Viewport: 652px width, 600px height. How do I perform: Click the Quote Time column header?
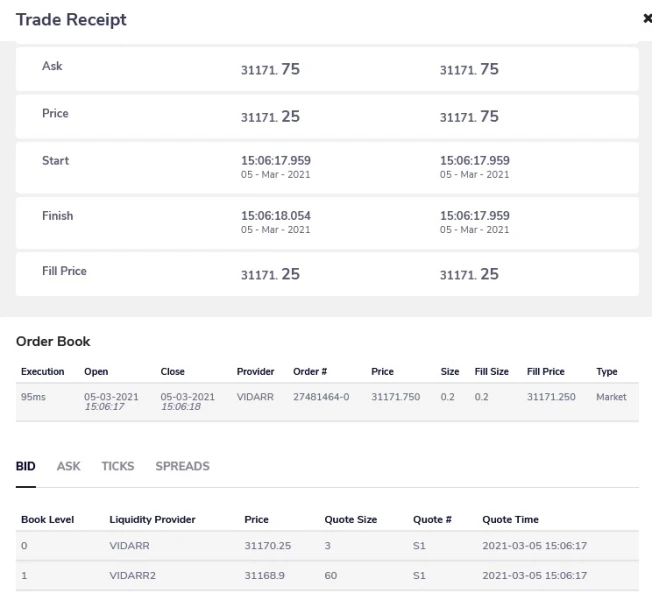(x=510, y=520)
